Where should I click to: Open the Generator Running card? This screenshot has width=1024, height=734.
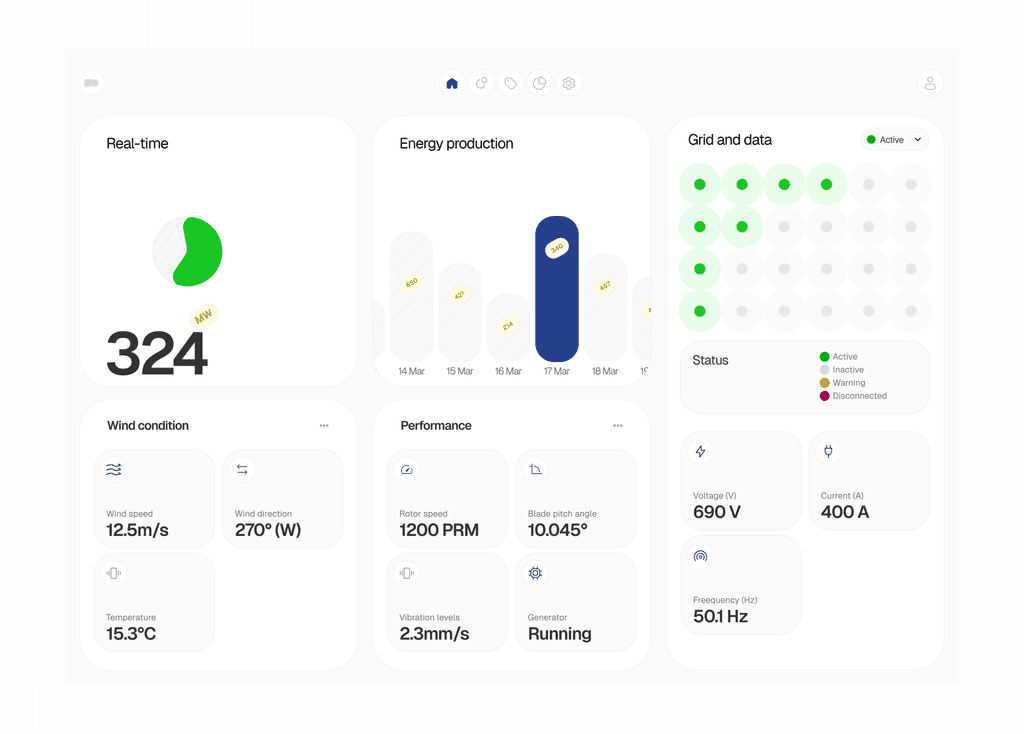click(576, 602)
